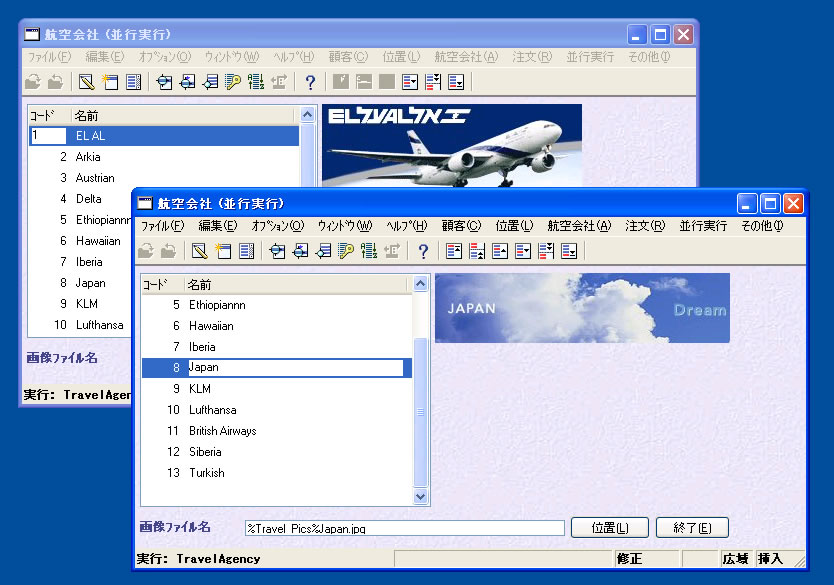Go to previous row icon in front toolbar

pos(500,251)
